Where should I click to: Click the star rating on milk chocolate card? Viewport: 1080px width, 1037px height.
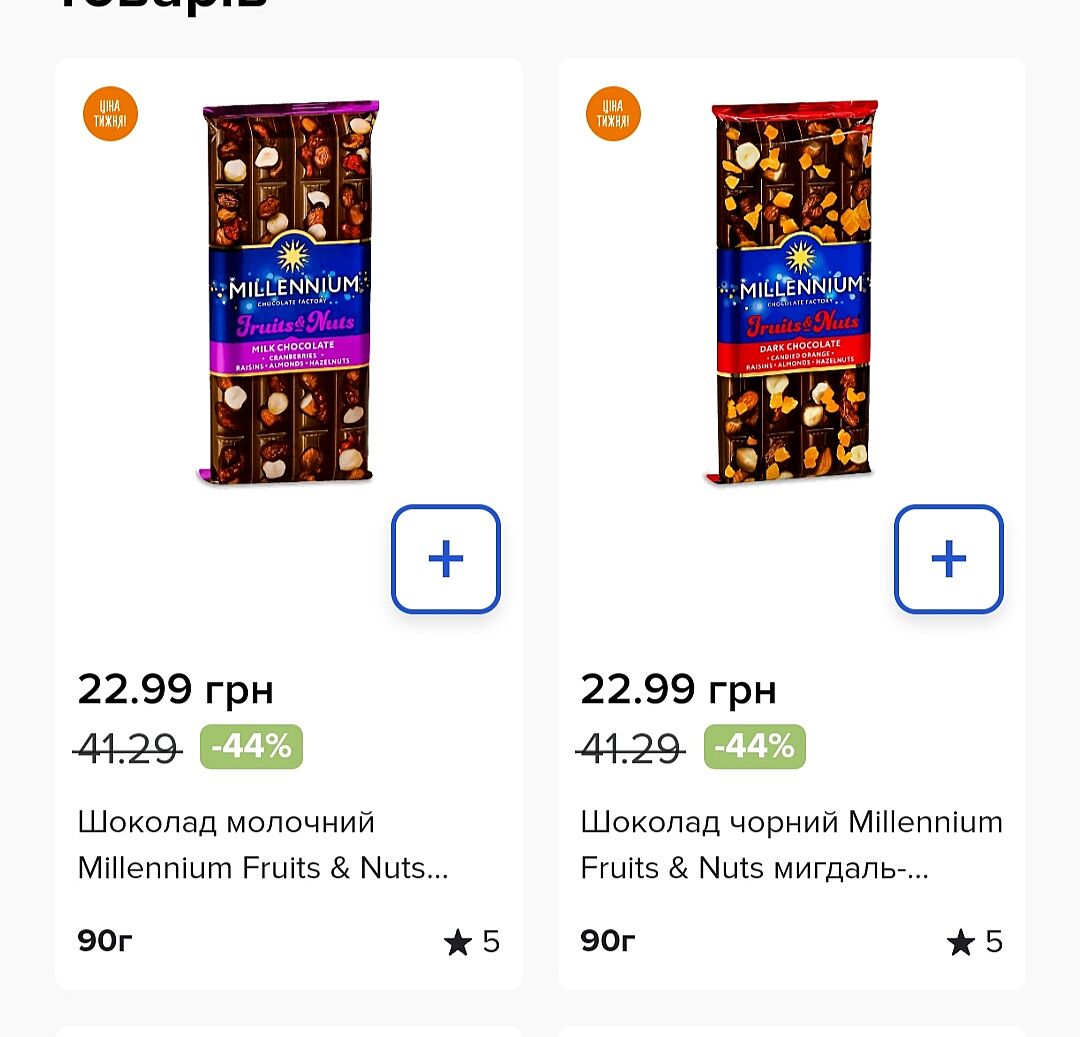click(x=472, y=942)
